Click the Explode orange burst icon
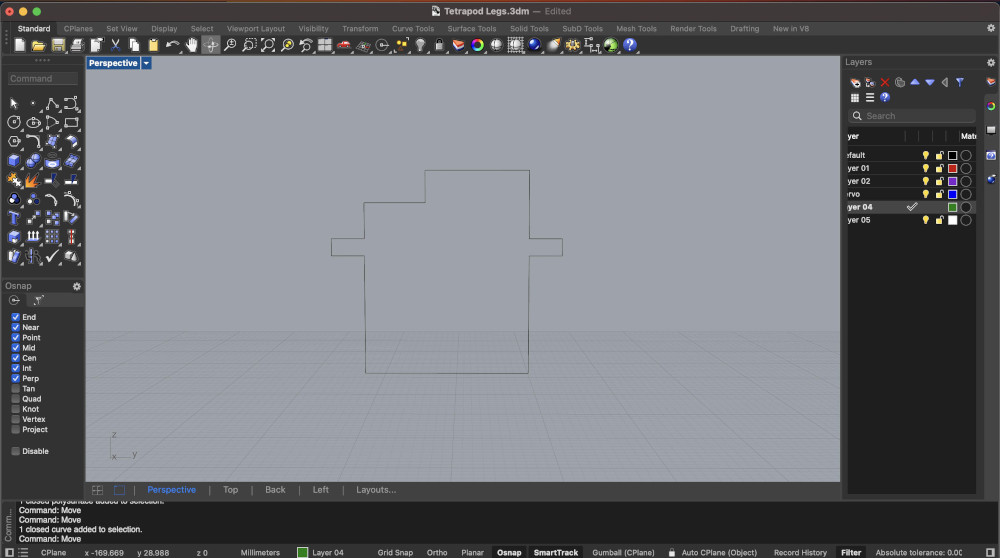The width and height of the screenshot is (1000, 558). click(33, 180)
